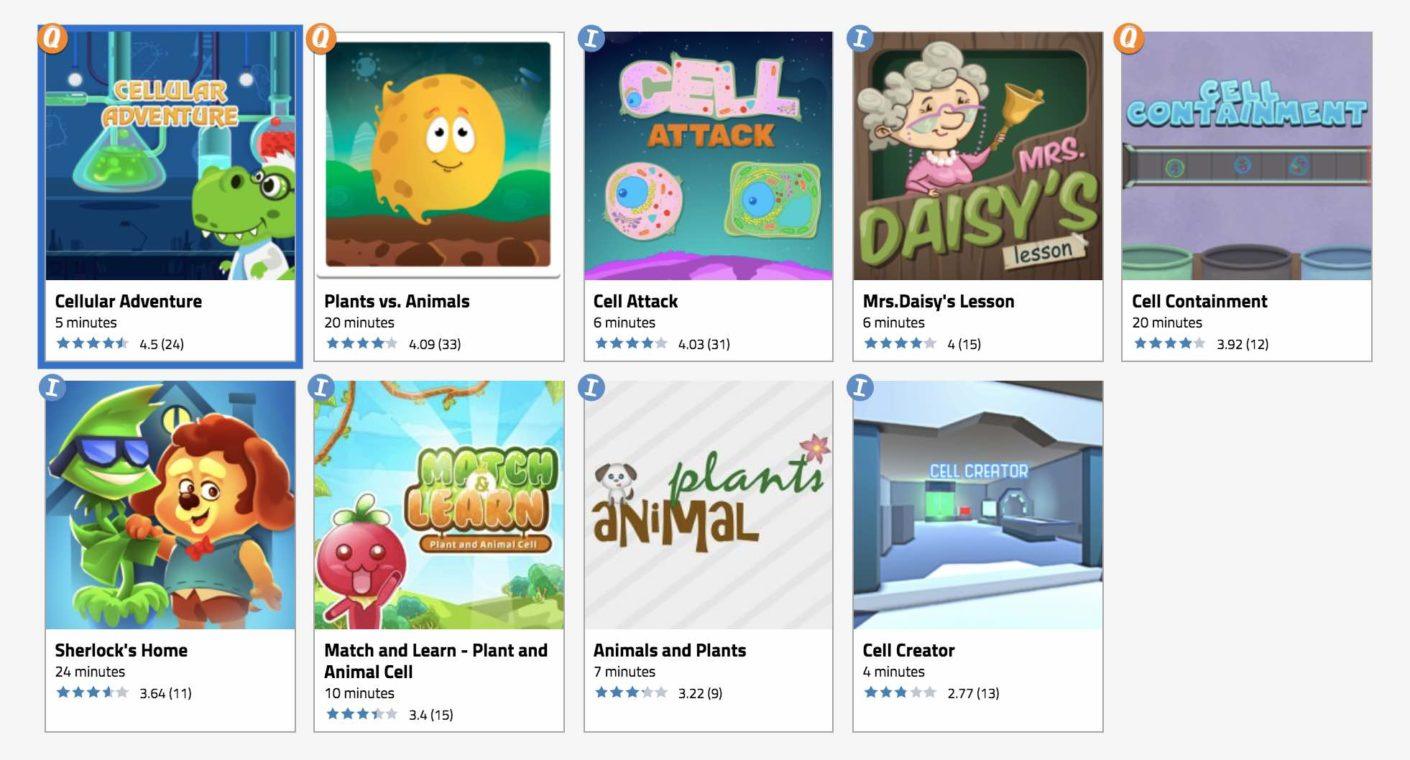Screen dimensions: 1410x760
Task: Click the I badge on Sherlock's Home
Action: coord(53,387)
